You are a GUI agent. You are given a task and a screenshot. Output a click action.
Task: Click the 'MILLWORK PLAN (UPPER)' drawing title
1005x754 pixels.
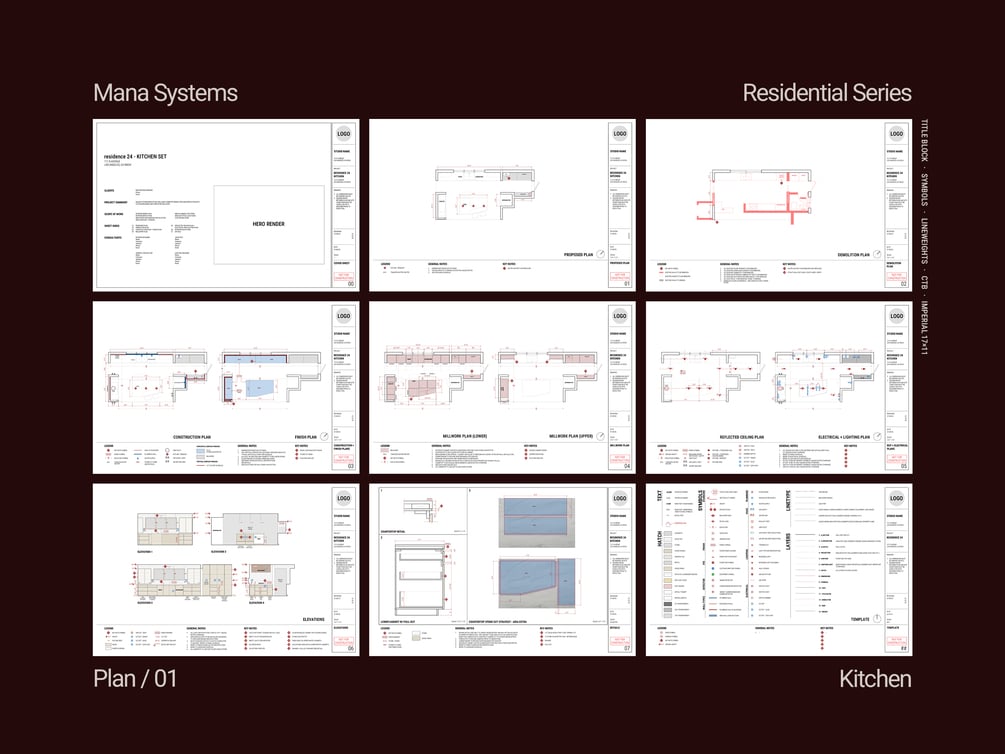click(x=571, y=436)
